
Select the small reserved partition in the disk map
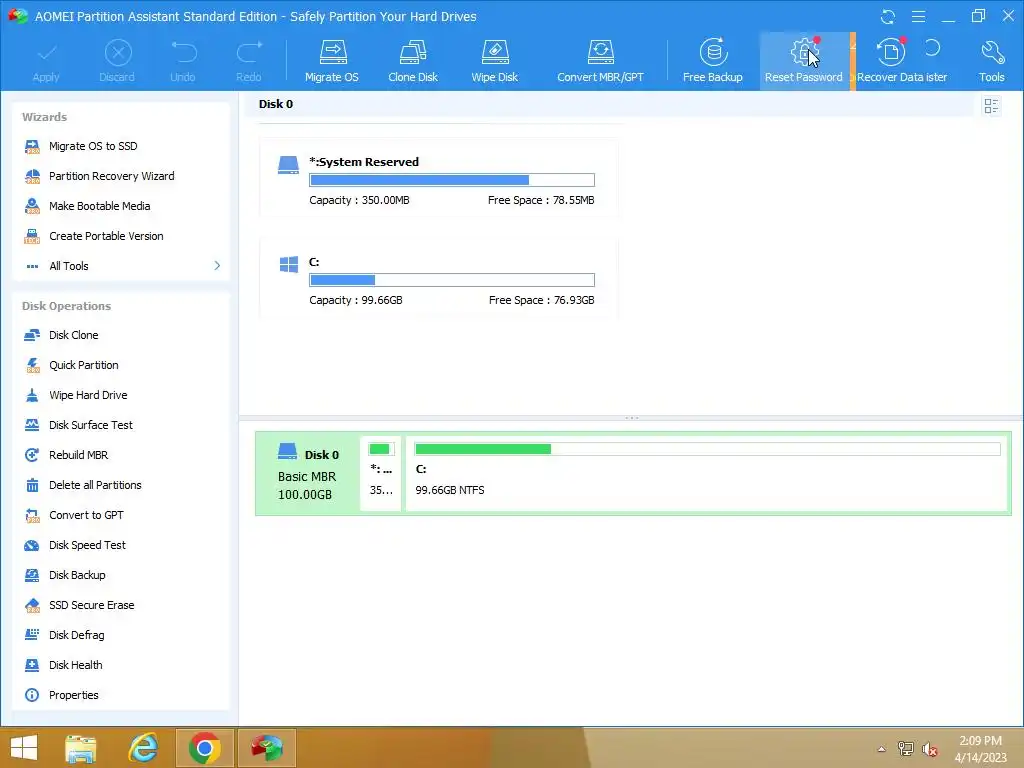pos(381,473)
